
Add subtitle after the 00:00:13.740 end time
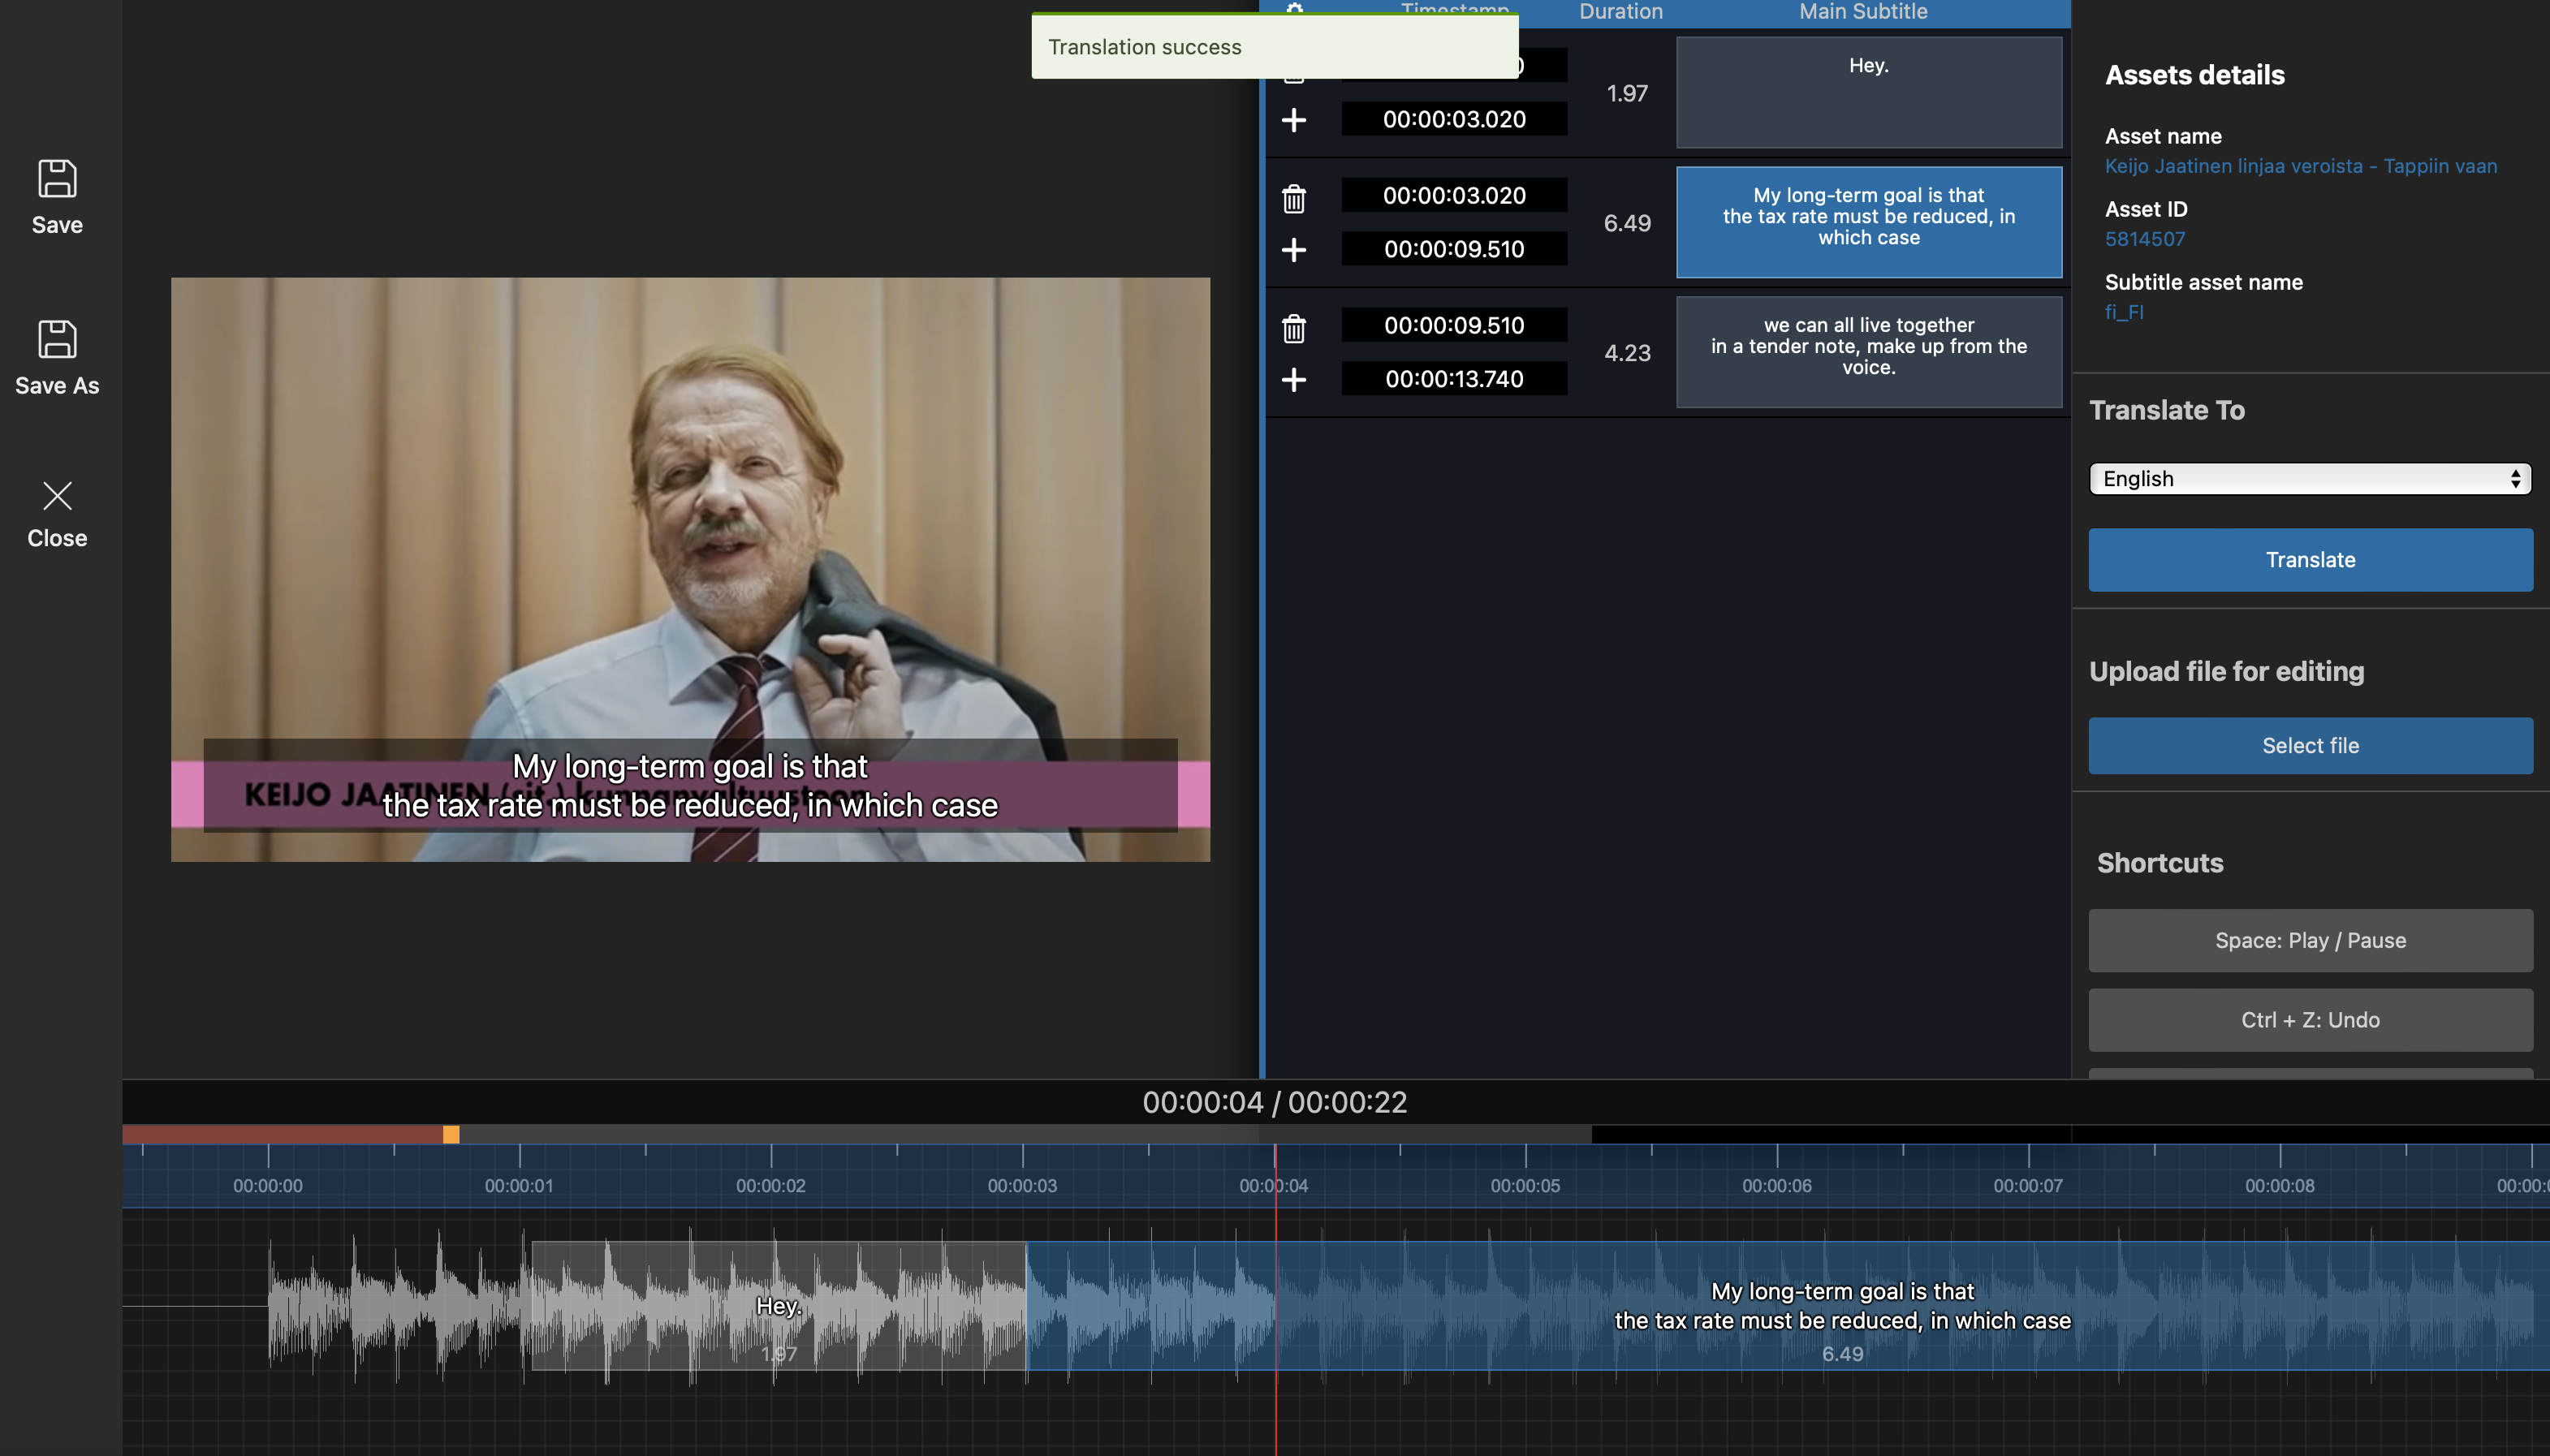[1293, 380]
